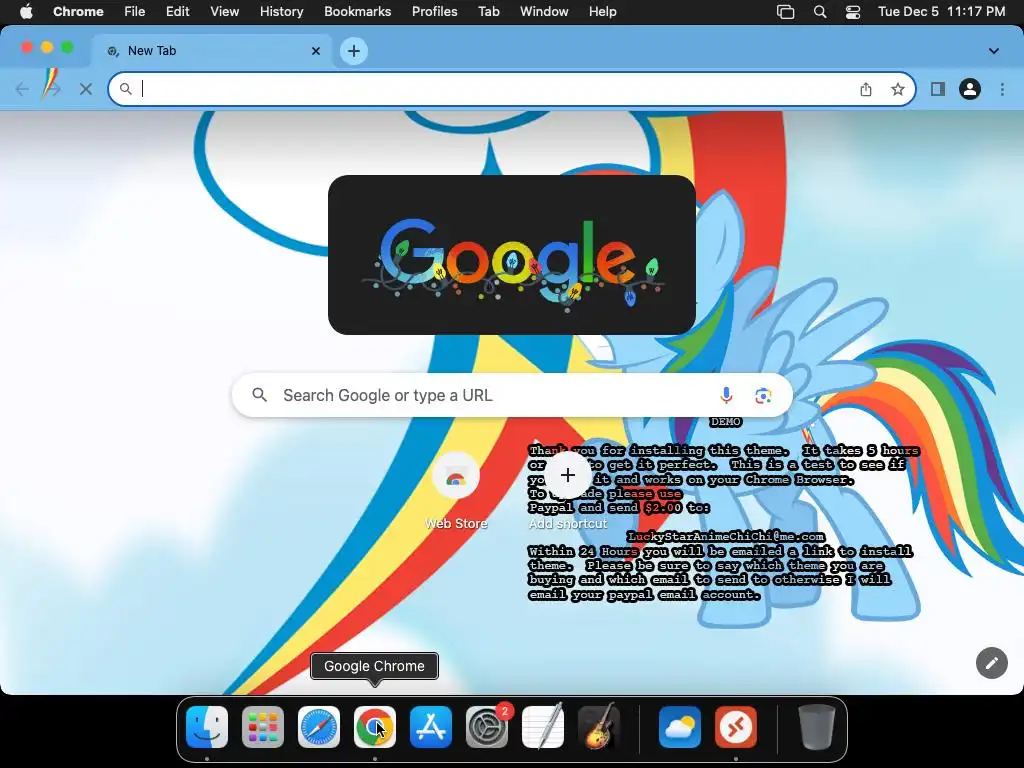1024x768 pixels.
Task: Start voice search with microphone icon
Action: (726, 395)
